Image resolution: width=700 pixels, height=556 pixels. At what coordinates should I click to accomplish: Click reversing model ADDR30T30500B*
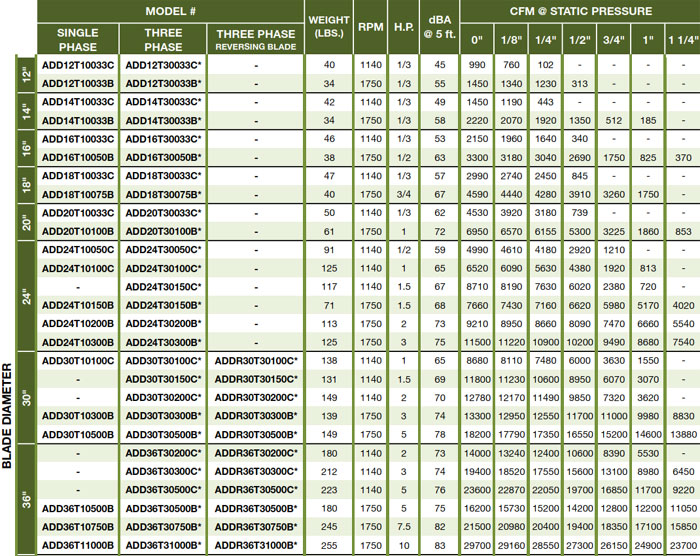pyautogui.click(x=256, y=435)
